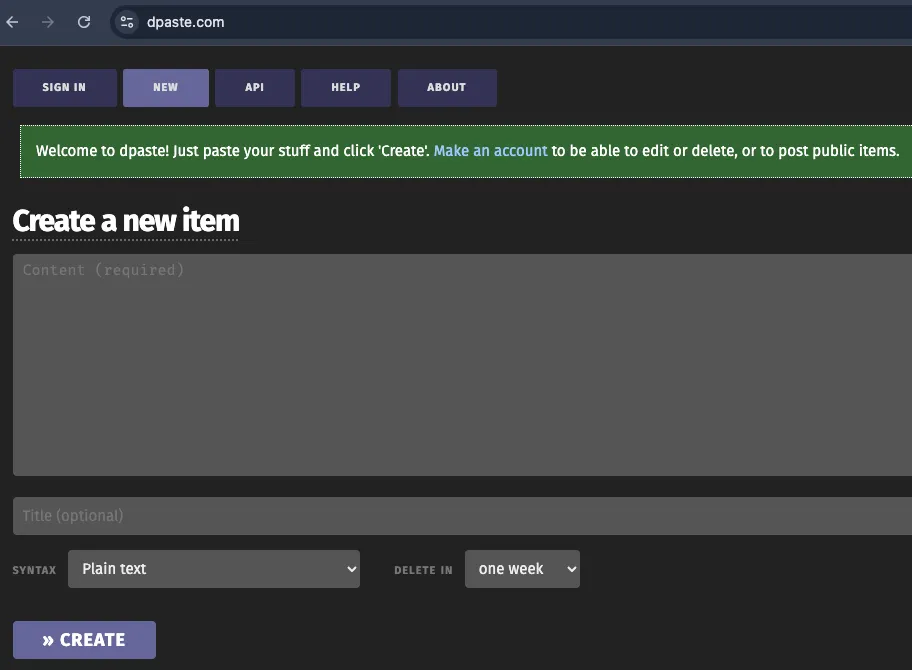Focus the Content (required) text area

click(x=462, y=365)
